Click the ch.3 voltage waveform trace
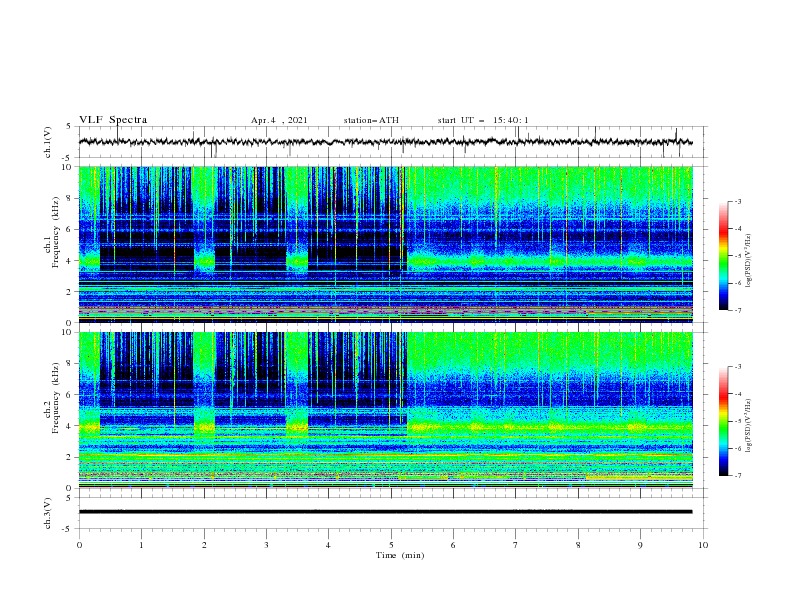792x612 pixels. click(x=385, y=512)
